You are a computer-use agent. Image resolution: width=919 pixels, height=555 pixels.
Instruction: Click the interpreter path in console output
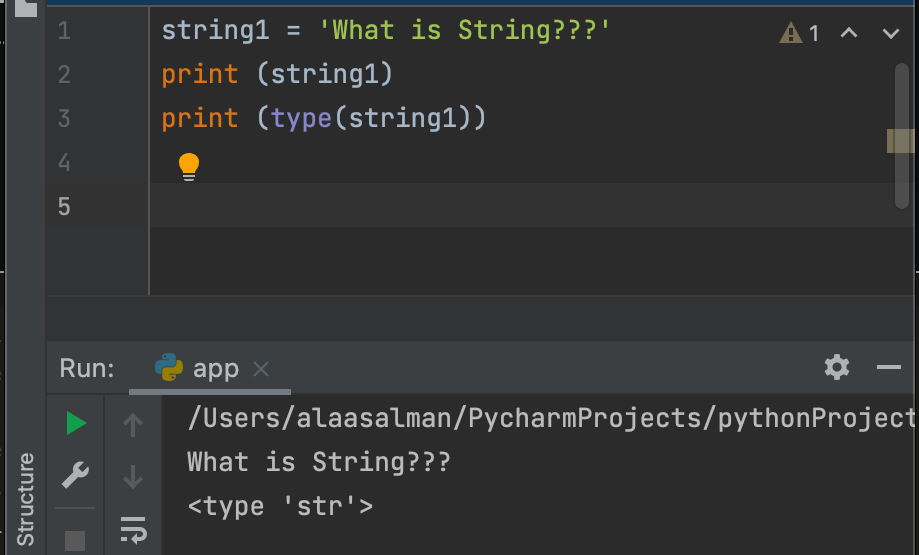[x=550, y=418]
